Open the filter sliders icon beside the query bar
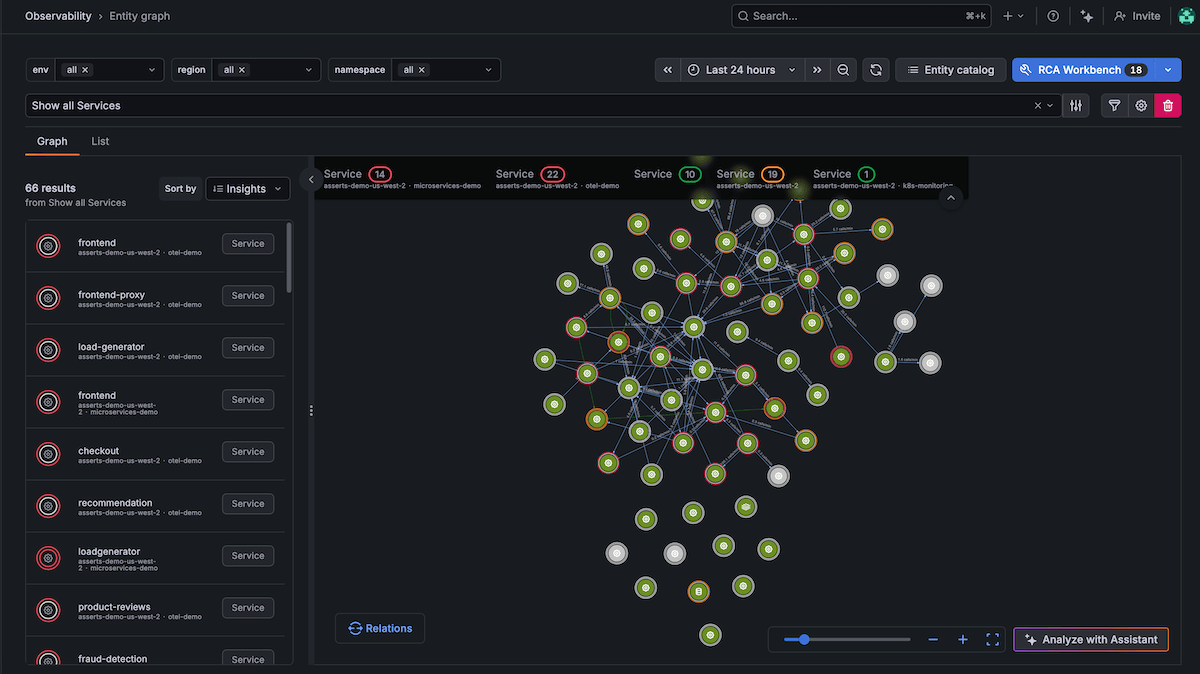1200x674 pixels. [1076, 105]
